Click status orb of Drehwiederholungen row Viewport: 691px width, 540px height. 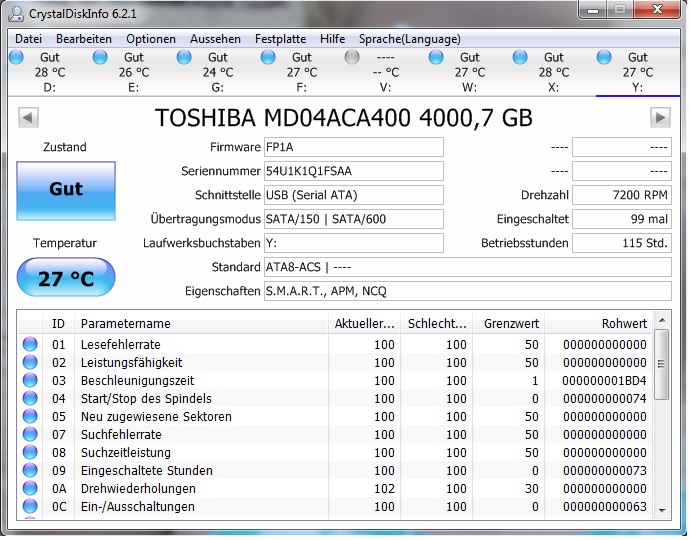(30, 488)
